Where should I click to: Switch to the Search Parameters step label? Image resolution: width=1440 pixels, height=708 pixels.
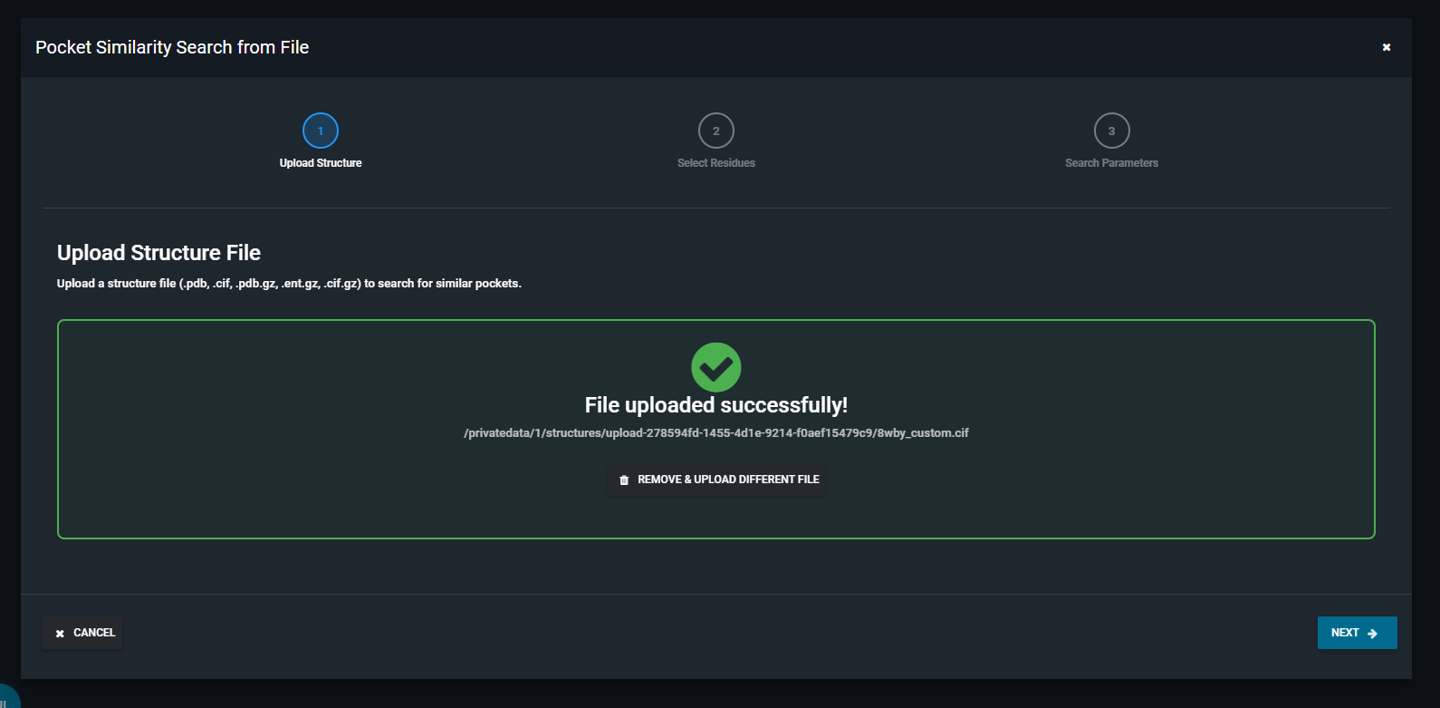(x=1111, y=163)
